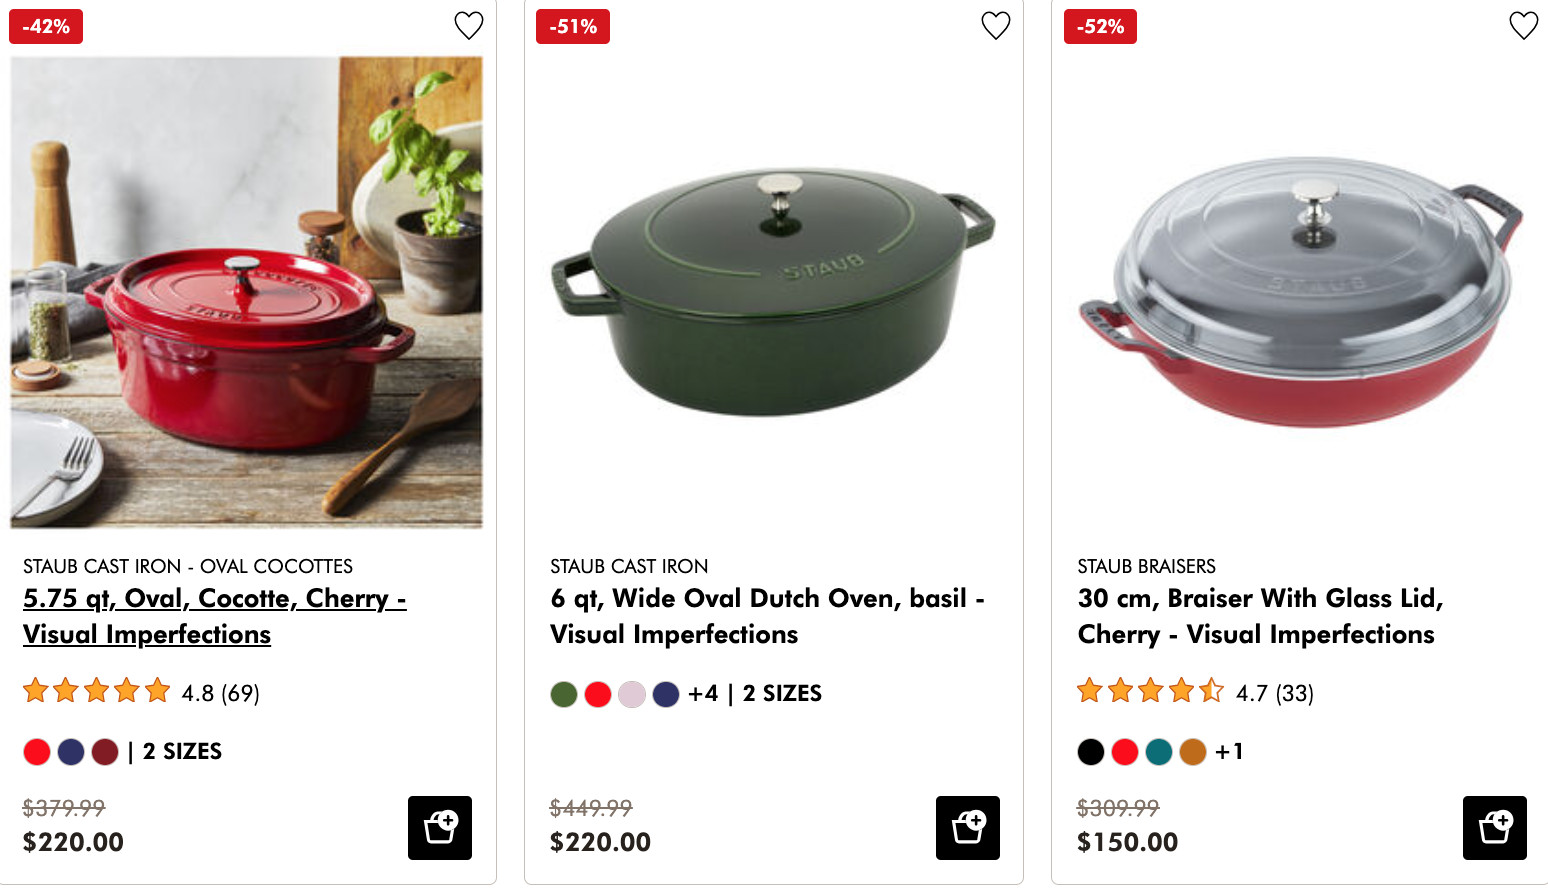
Task: Select the green basil swatch on Dutch Oven
Action: 564,694
